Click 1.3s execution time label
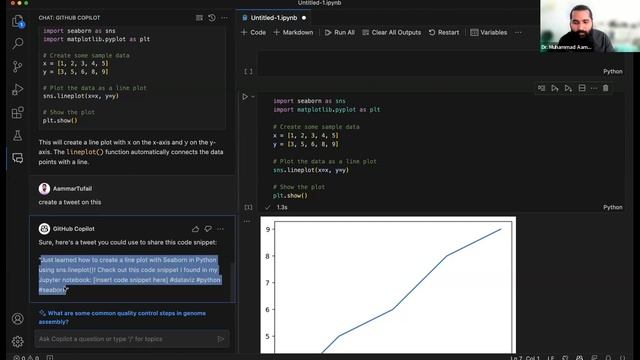Screen dimensions: 640x360 pos(282,207)
